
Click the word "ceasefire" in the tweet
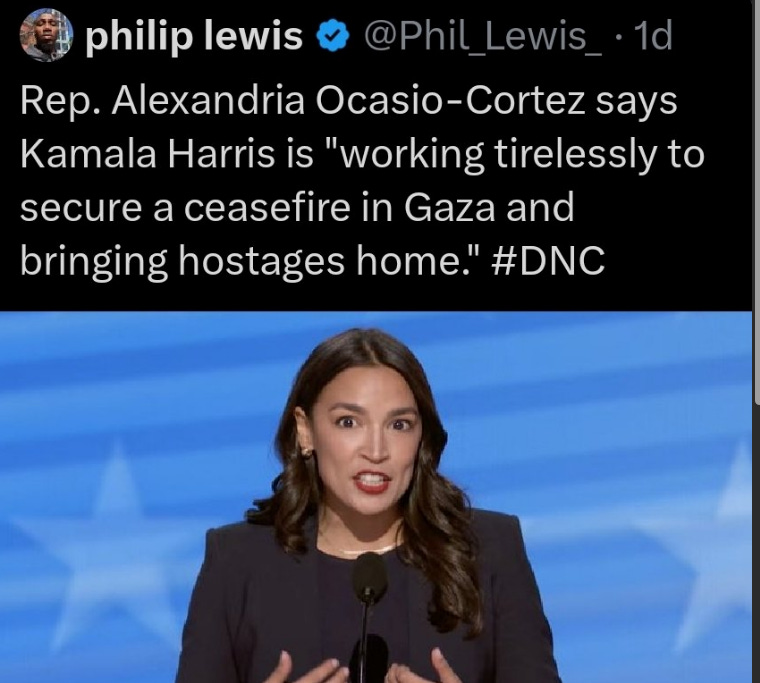click(267, 207)
